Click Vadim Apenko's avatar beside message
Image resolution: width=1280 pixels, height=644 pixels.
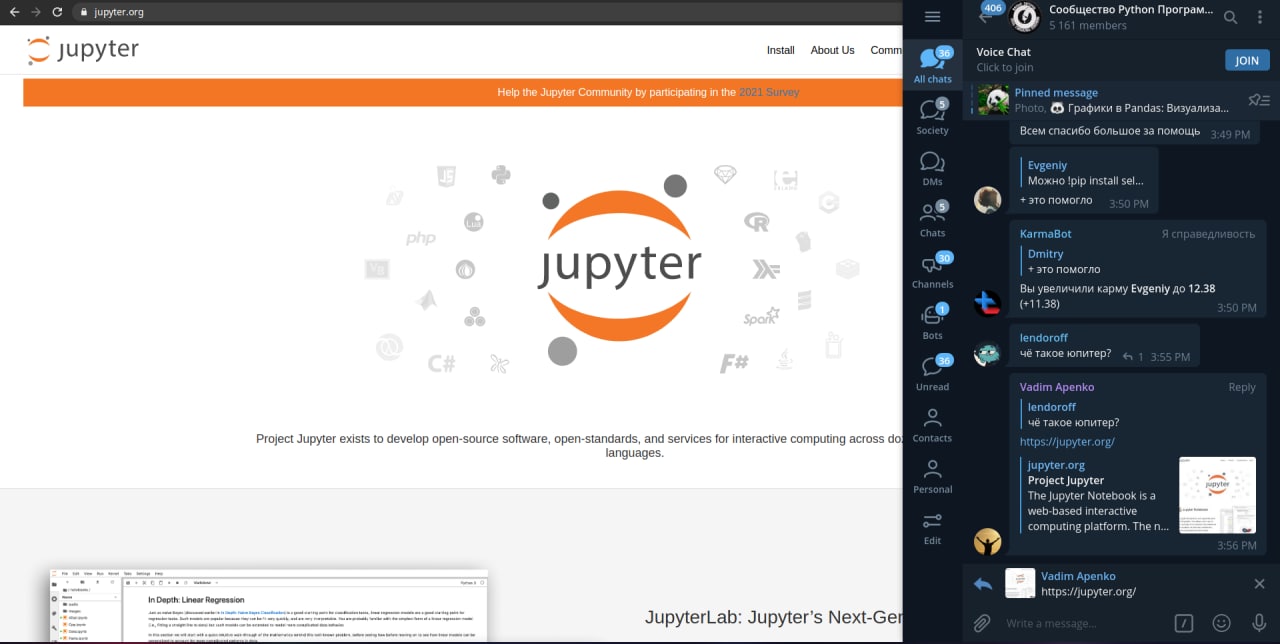click(x=988, y=541)
